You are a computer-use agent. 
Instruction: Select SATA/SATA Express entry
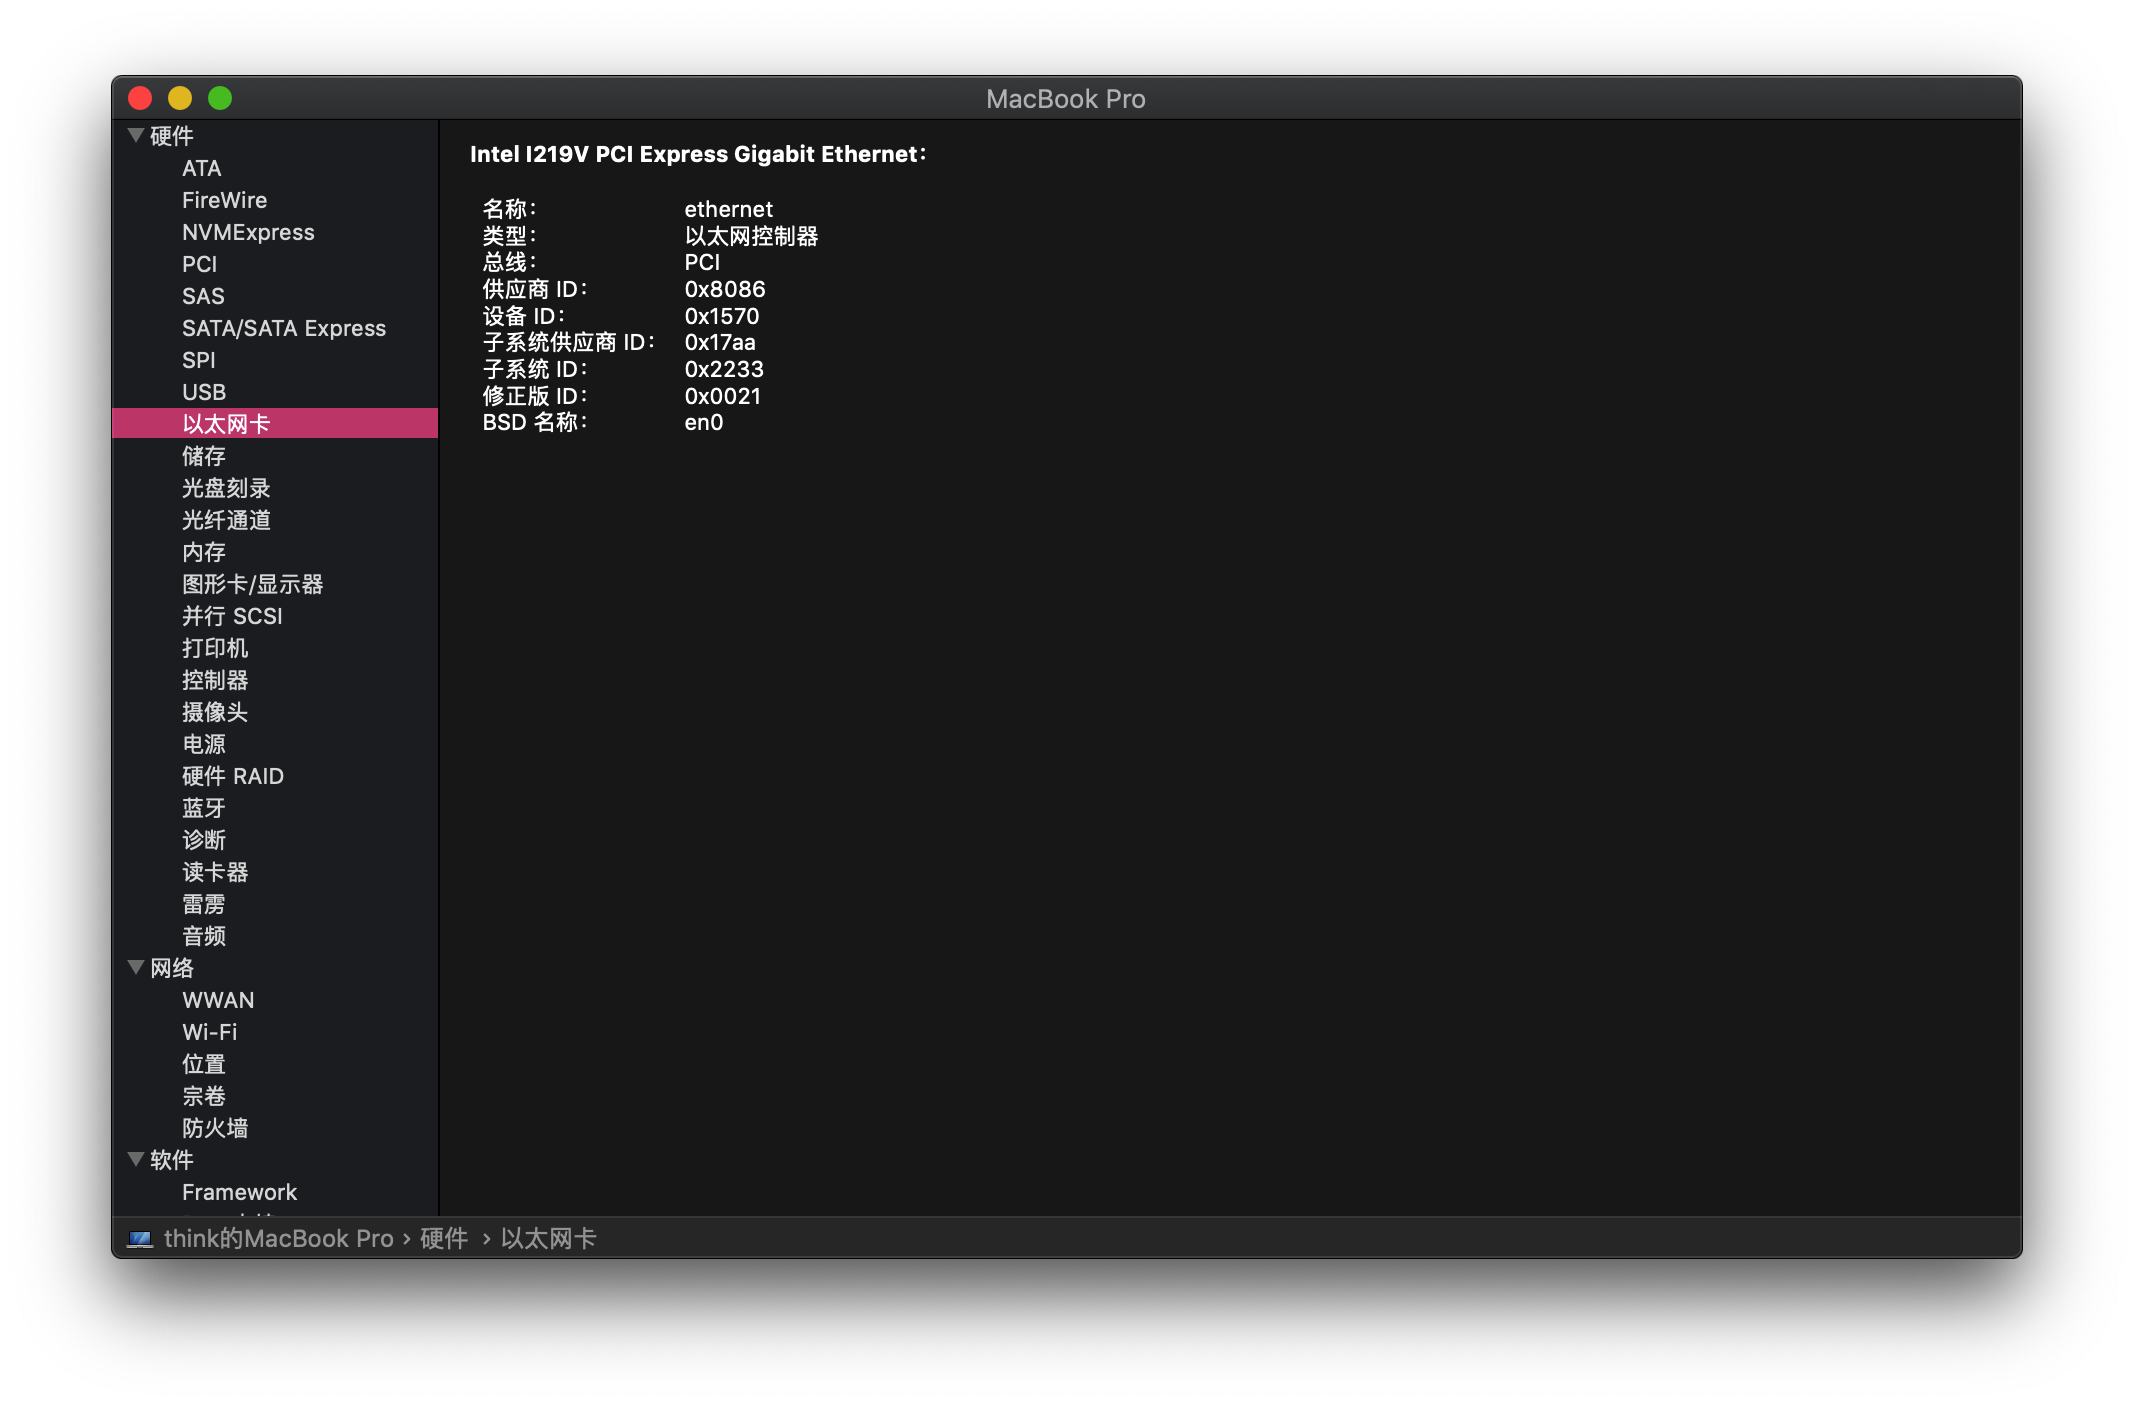(x=284, y=328)
